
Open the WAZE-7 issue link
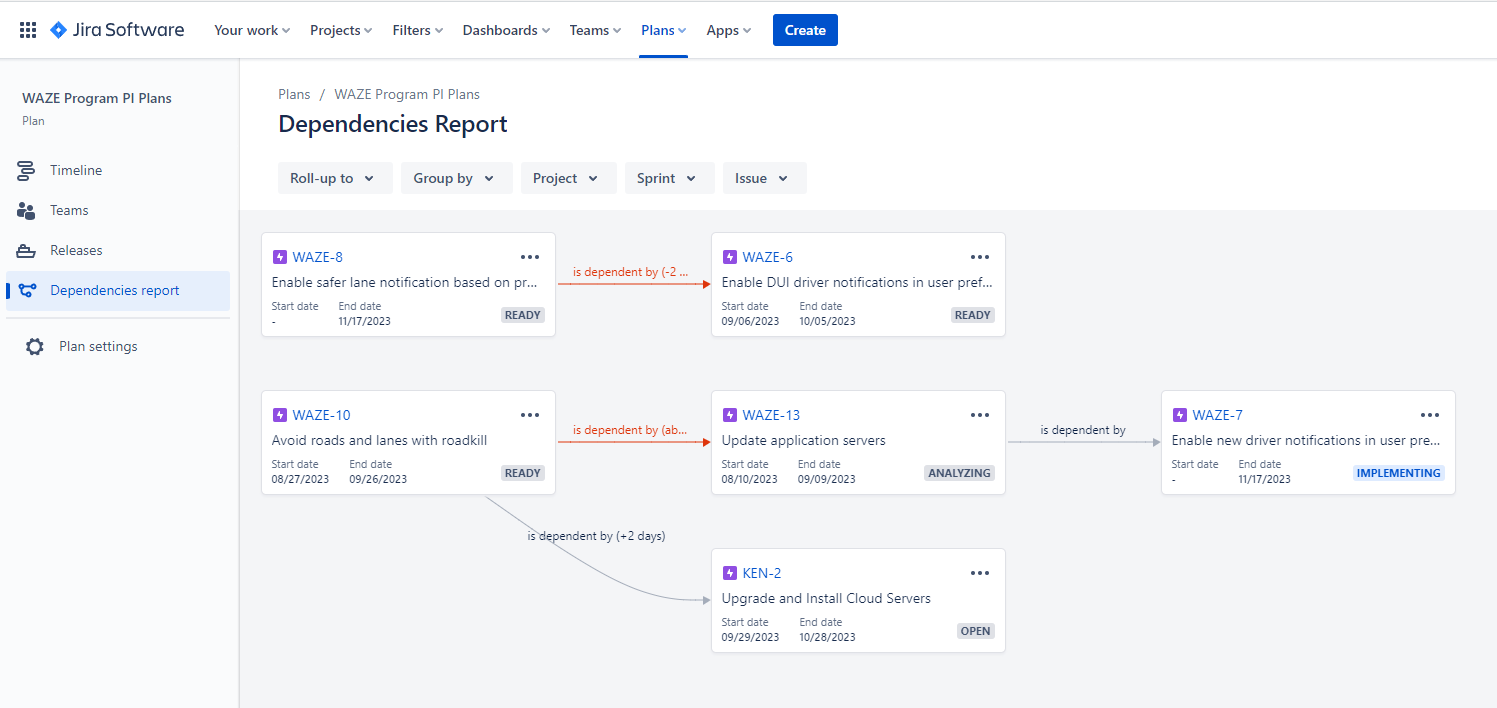(1218, 415)
